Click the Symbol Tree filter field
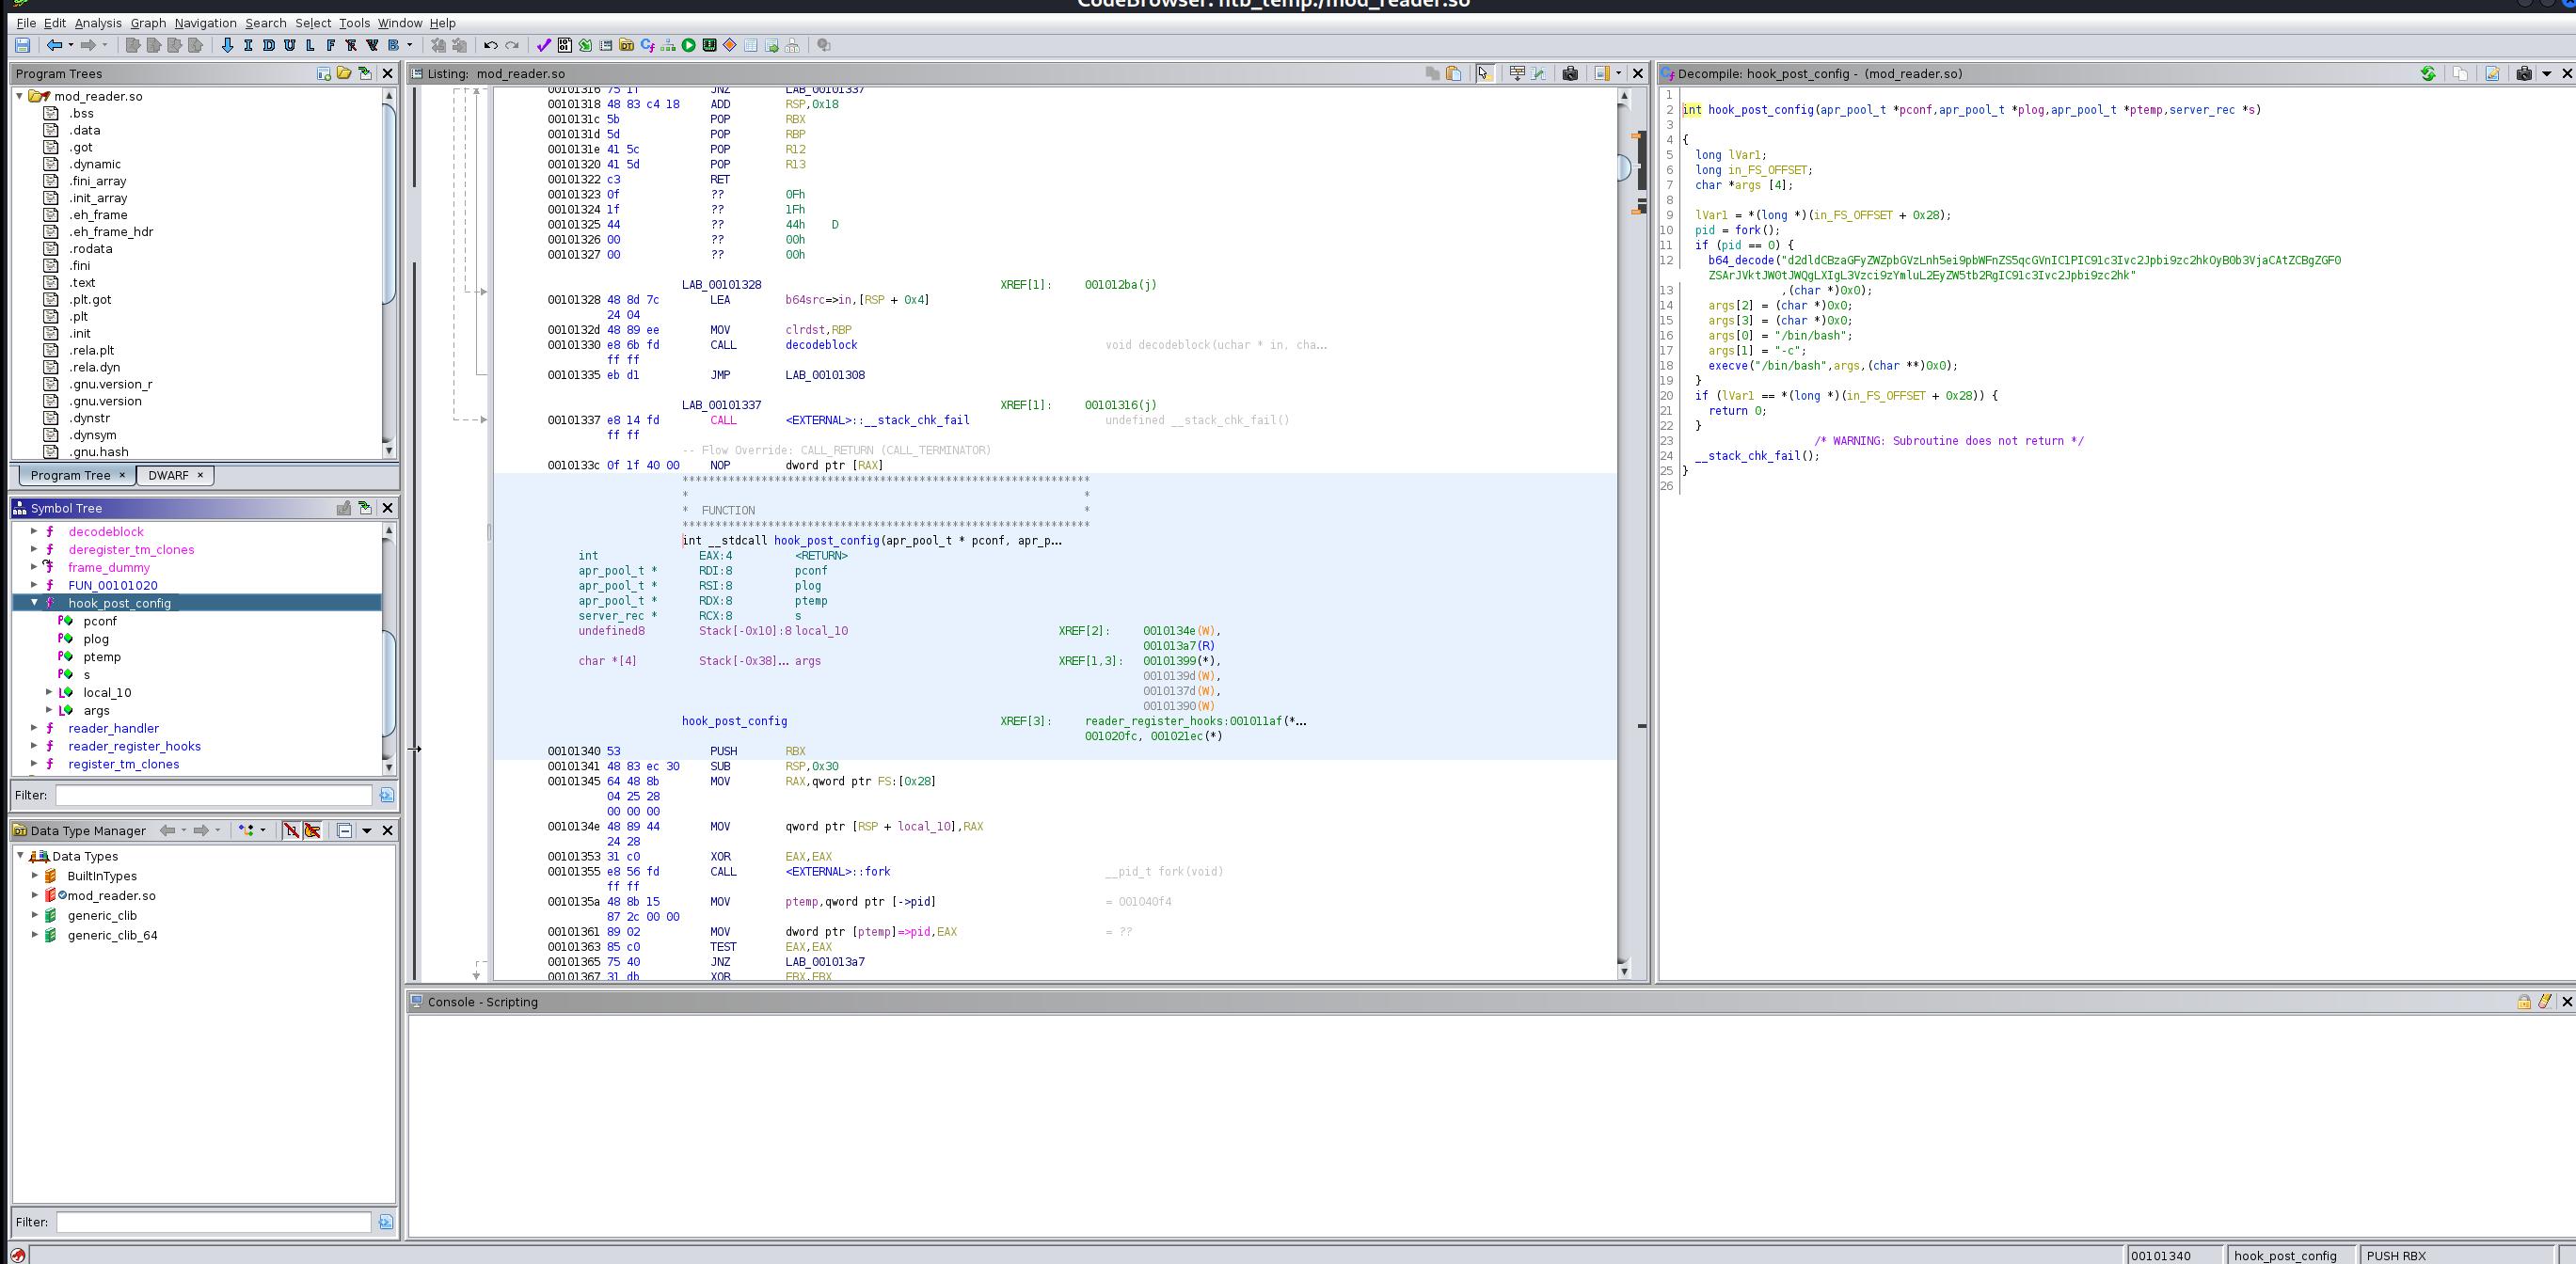Image resolution: width=2576 pixels, height=1264 pixels. (x=213, y=795)
